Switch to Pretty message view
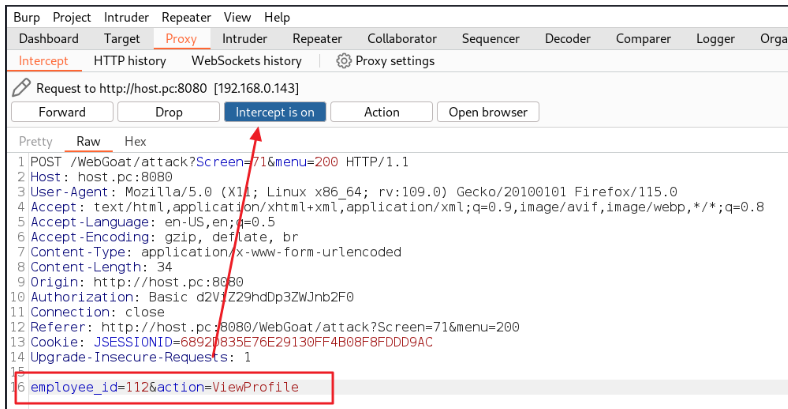This screenshot has height=409, width=788. coord(36,141)
